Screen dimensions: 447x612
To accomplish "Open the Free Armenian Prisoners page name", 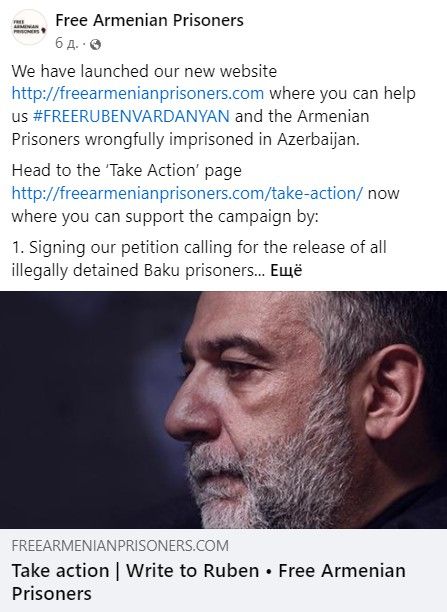I will click(x=150, y=20).
